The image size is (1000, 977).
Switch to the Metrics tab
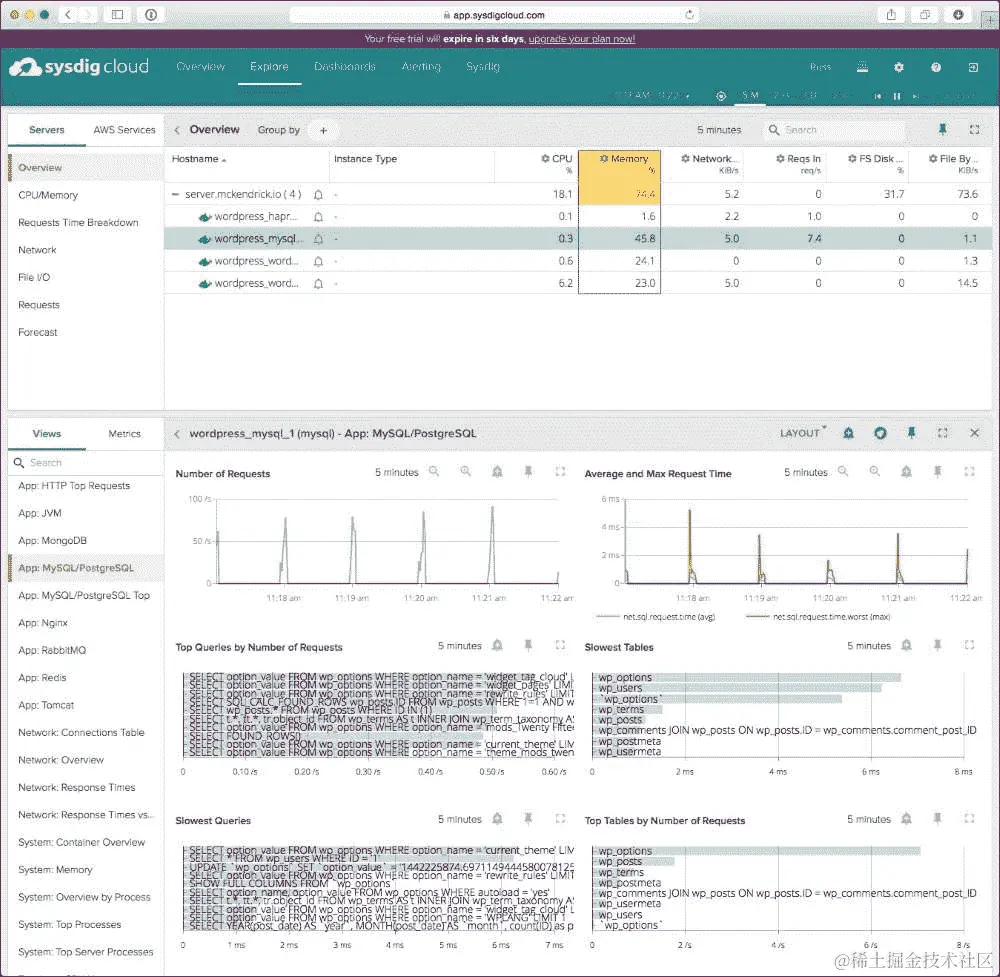[124, 434]
